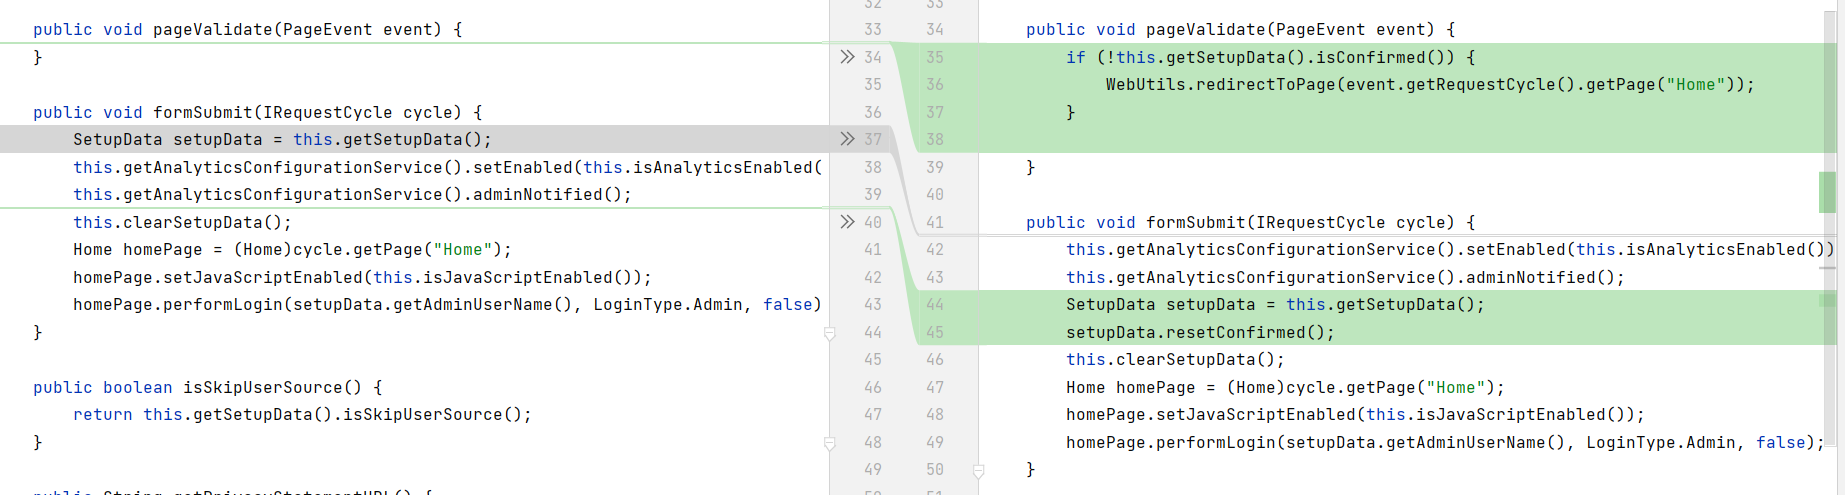
Task: Click formSubmit method name in right pane
Action: point(1198,222)
